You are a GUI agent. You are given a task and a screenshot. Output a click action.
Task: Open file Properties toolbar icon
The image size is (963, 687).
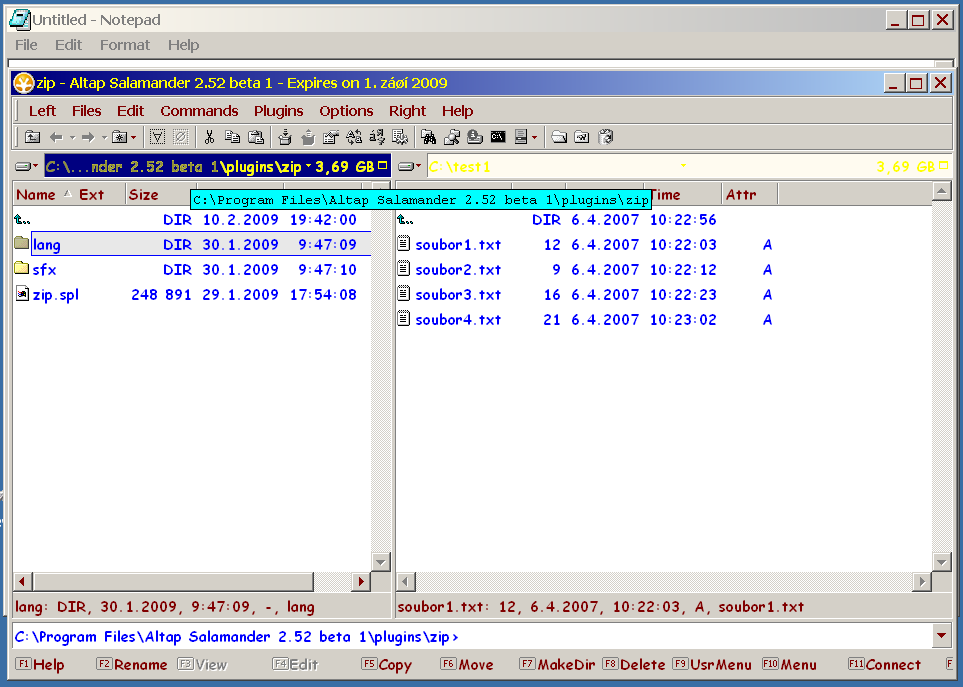click(x=331, y=137)
